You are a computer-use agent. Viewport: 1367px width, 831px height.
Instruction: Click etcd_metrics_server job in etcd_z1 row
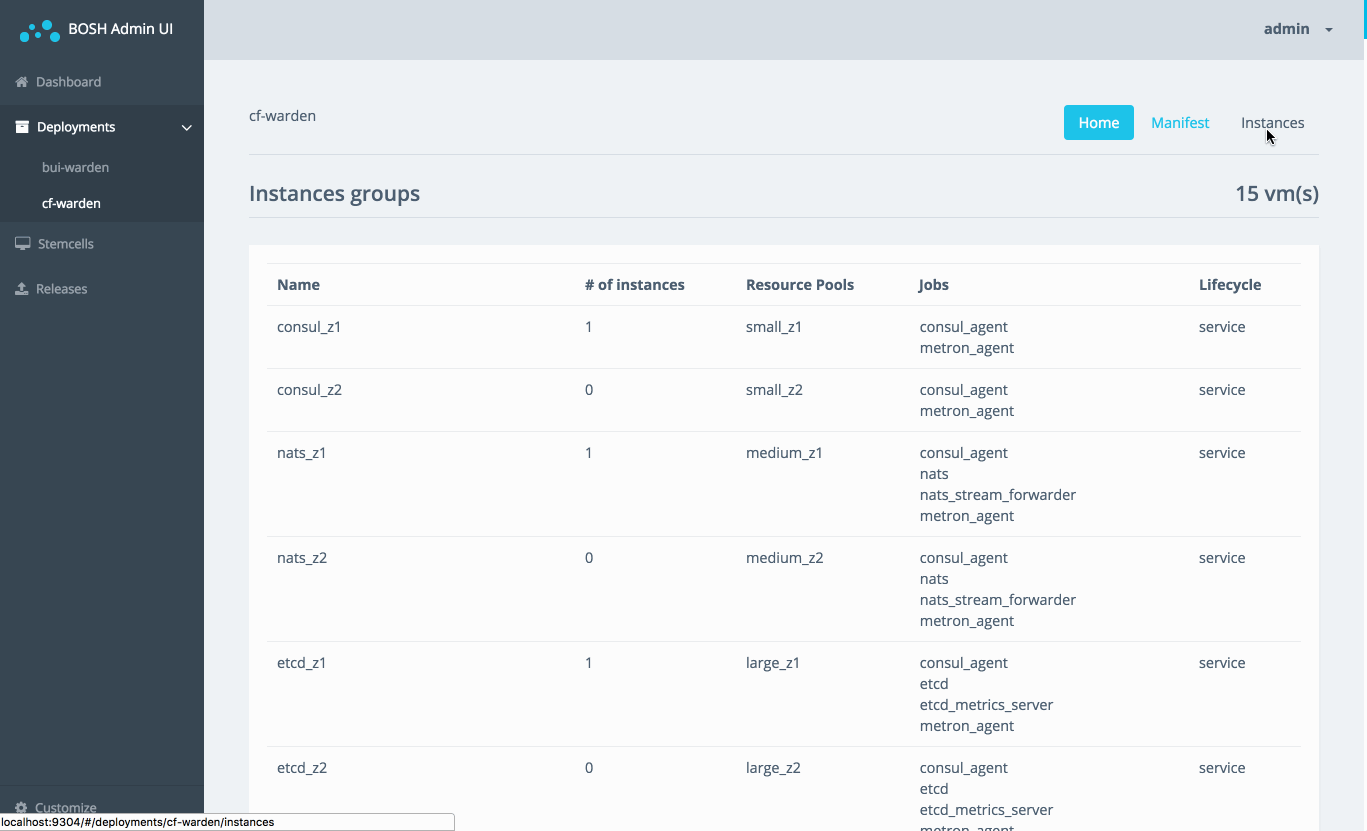click(x=986, y=705)
